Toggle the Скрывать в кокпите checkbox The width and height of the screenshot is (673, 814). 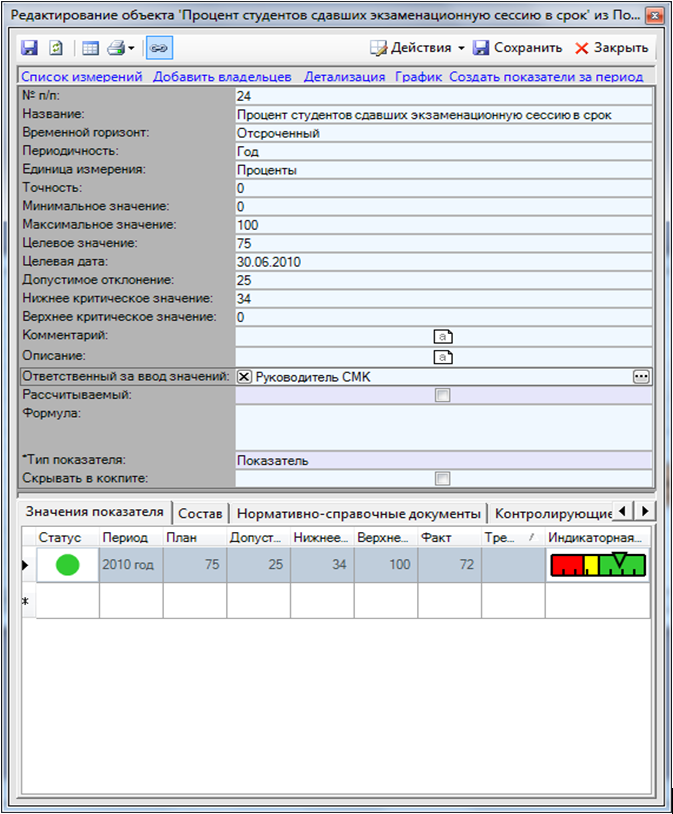coord(443,479)
